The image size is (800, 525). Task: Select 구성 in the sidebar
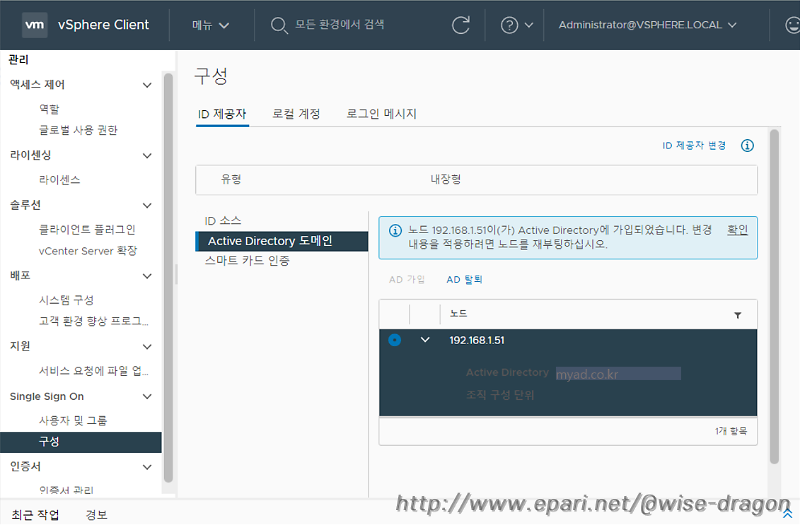[81, 442]
